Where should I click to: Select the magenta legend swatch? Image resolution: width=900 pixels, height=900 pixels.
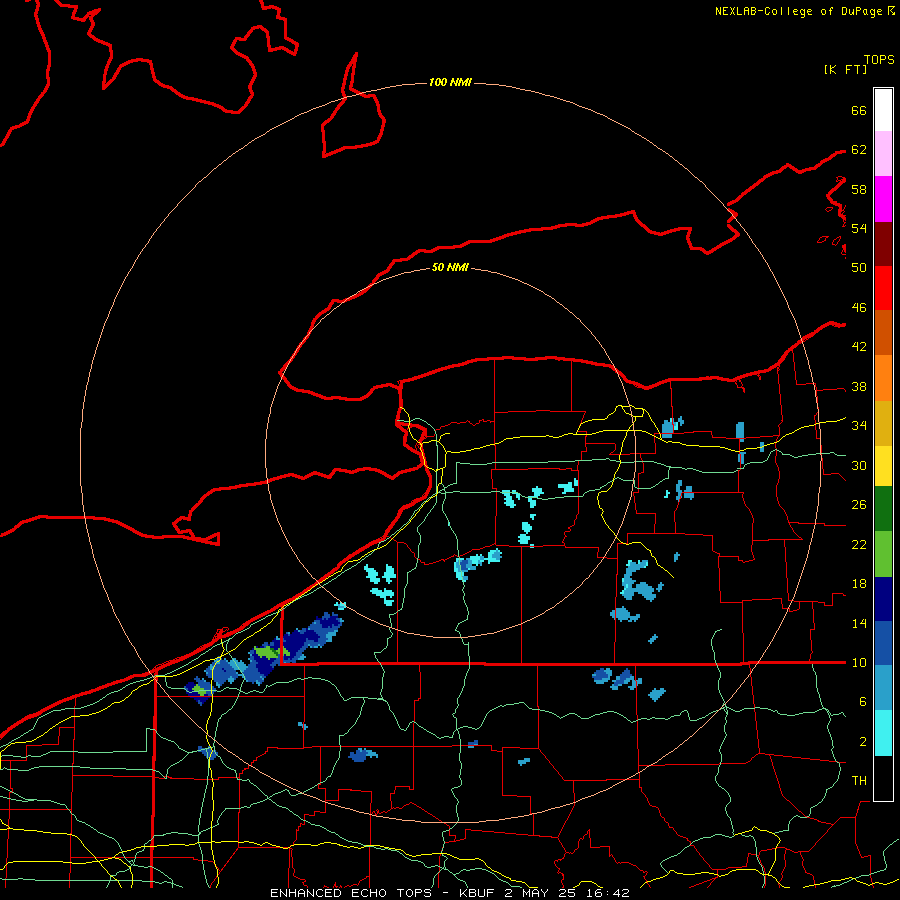pyautogui.click(x=883, y=199)
